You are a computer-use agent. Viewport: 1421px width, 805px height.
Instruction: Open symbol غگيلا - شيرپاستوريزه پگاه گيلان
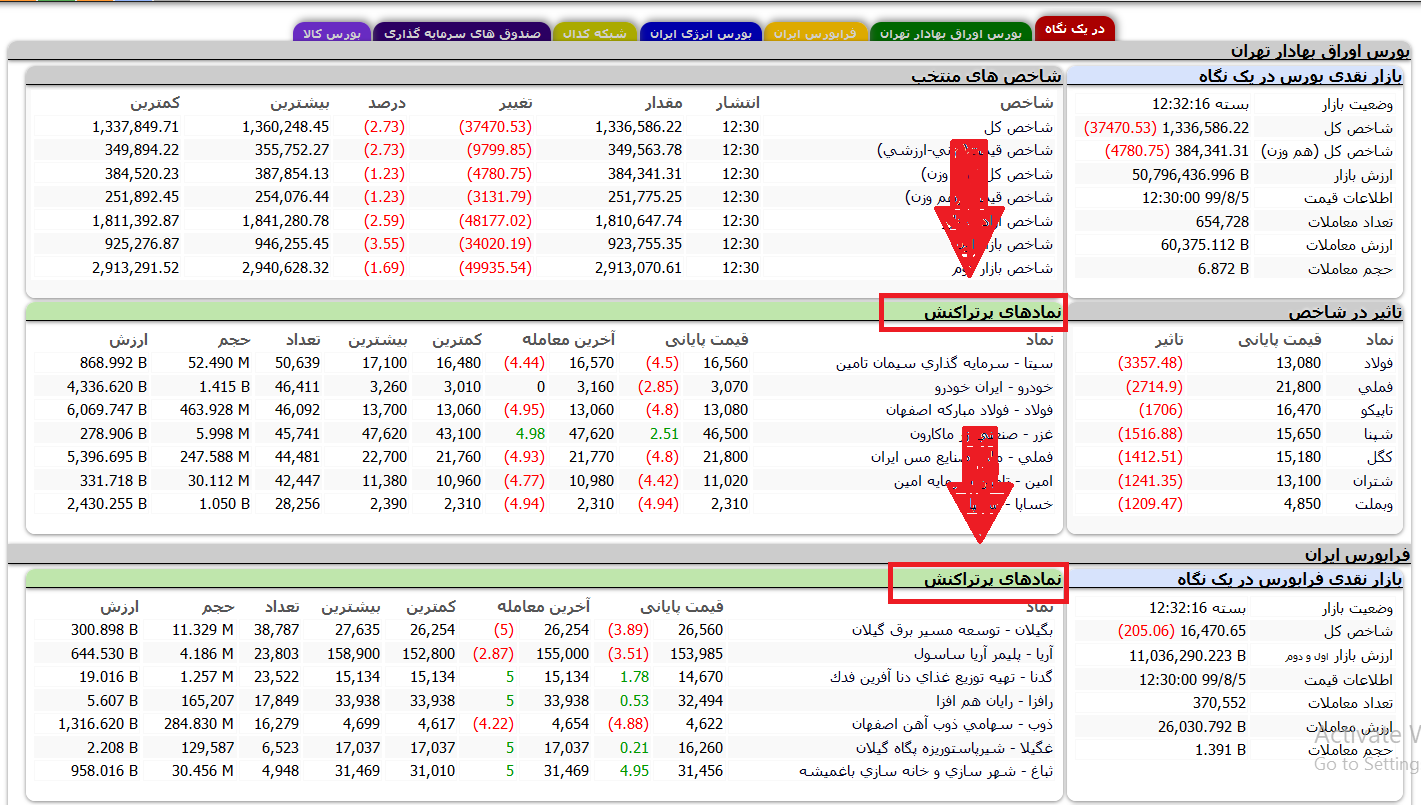point(954,748)
